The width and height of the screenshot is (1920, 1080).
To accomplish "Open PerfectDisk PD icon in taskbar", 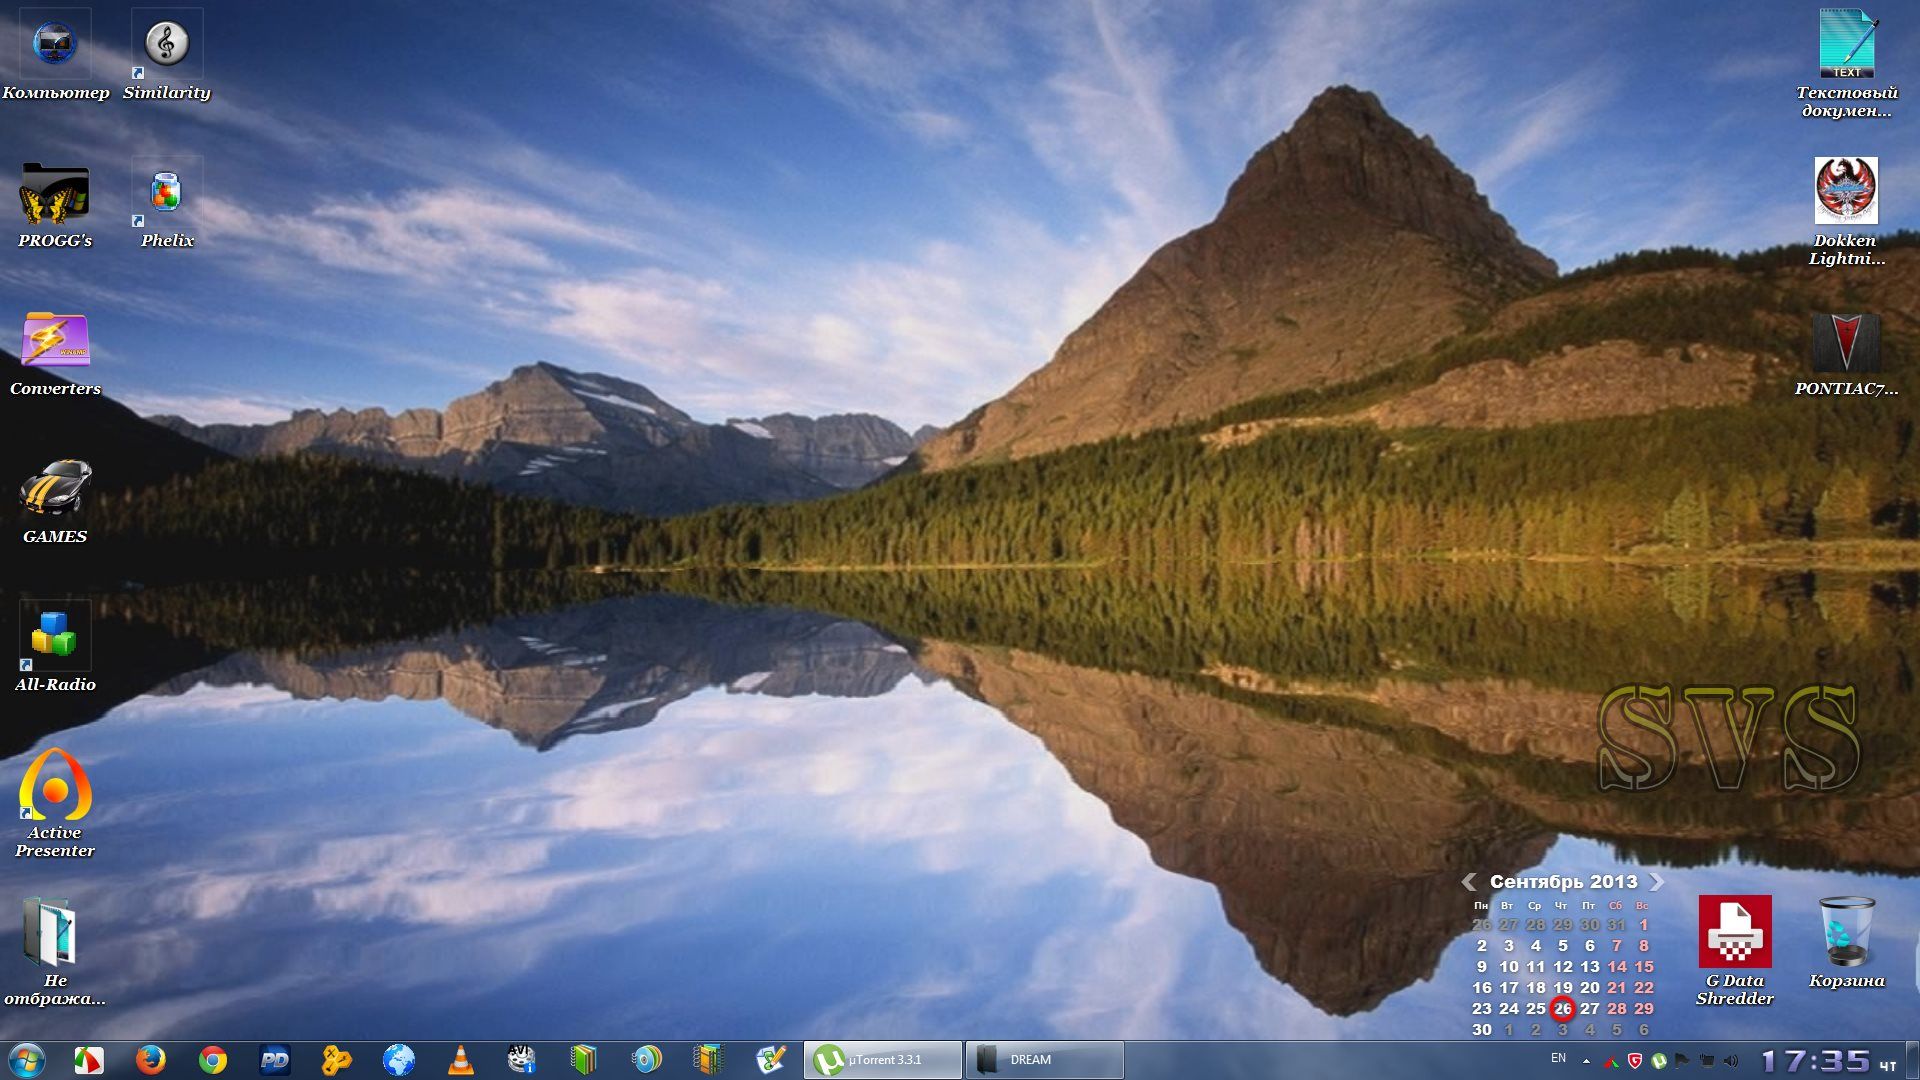I will [274, 1060].
